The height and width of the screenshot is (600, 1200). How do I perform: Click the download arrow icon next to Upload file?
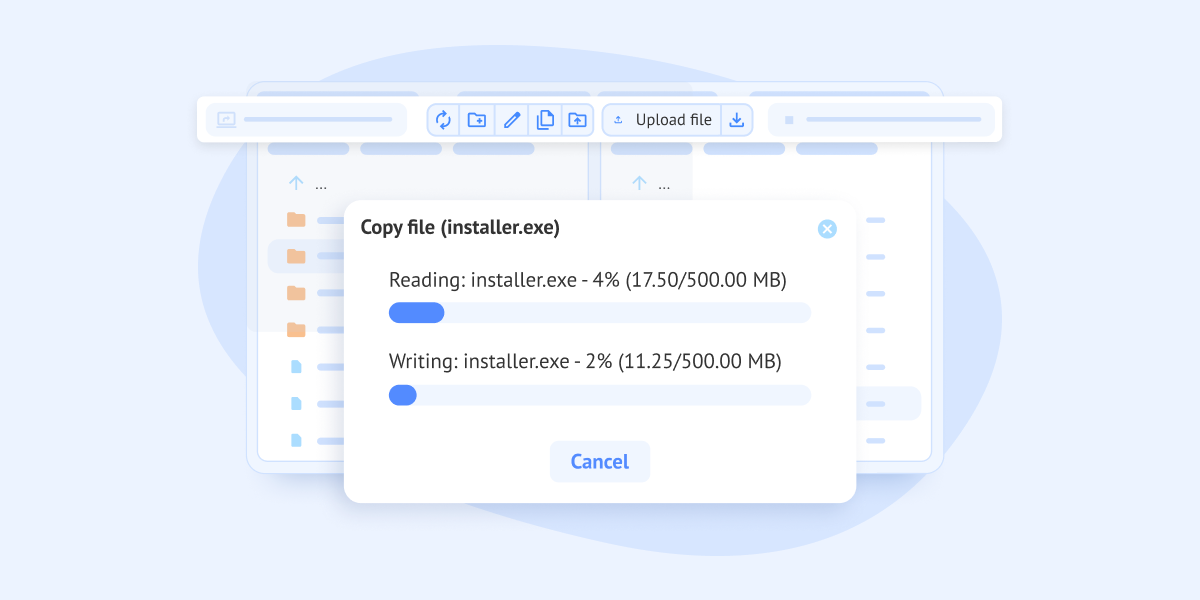(x=737, y=120)
